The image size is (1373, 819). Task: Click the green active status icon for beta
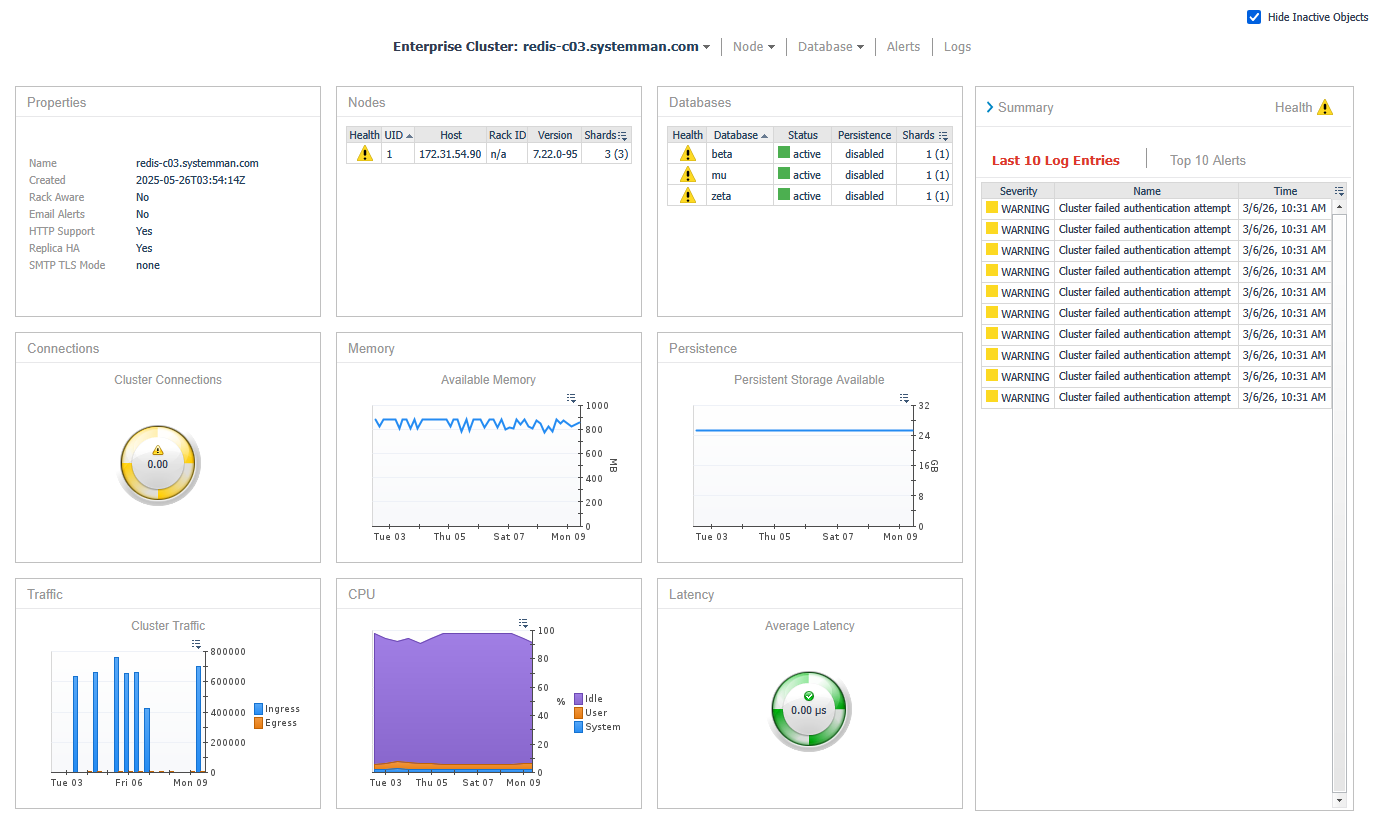[784, 153]
